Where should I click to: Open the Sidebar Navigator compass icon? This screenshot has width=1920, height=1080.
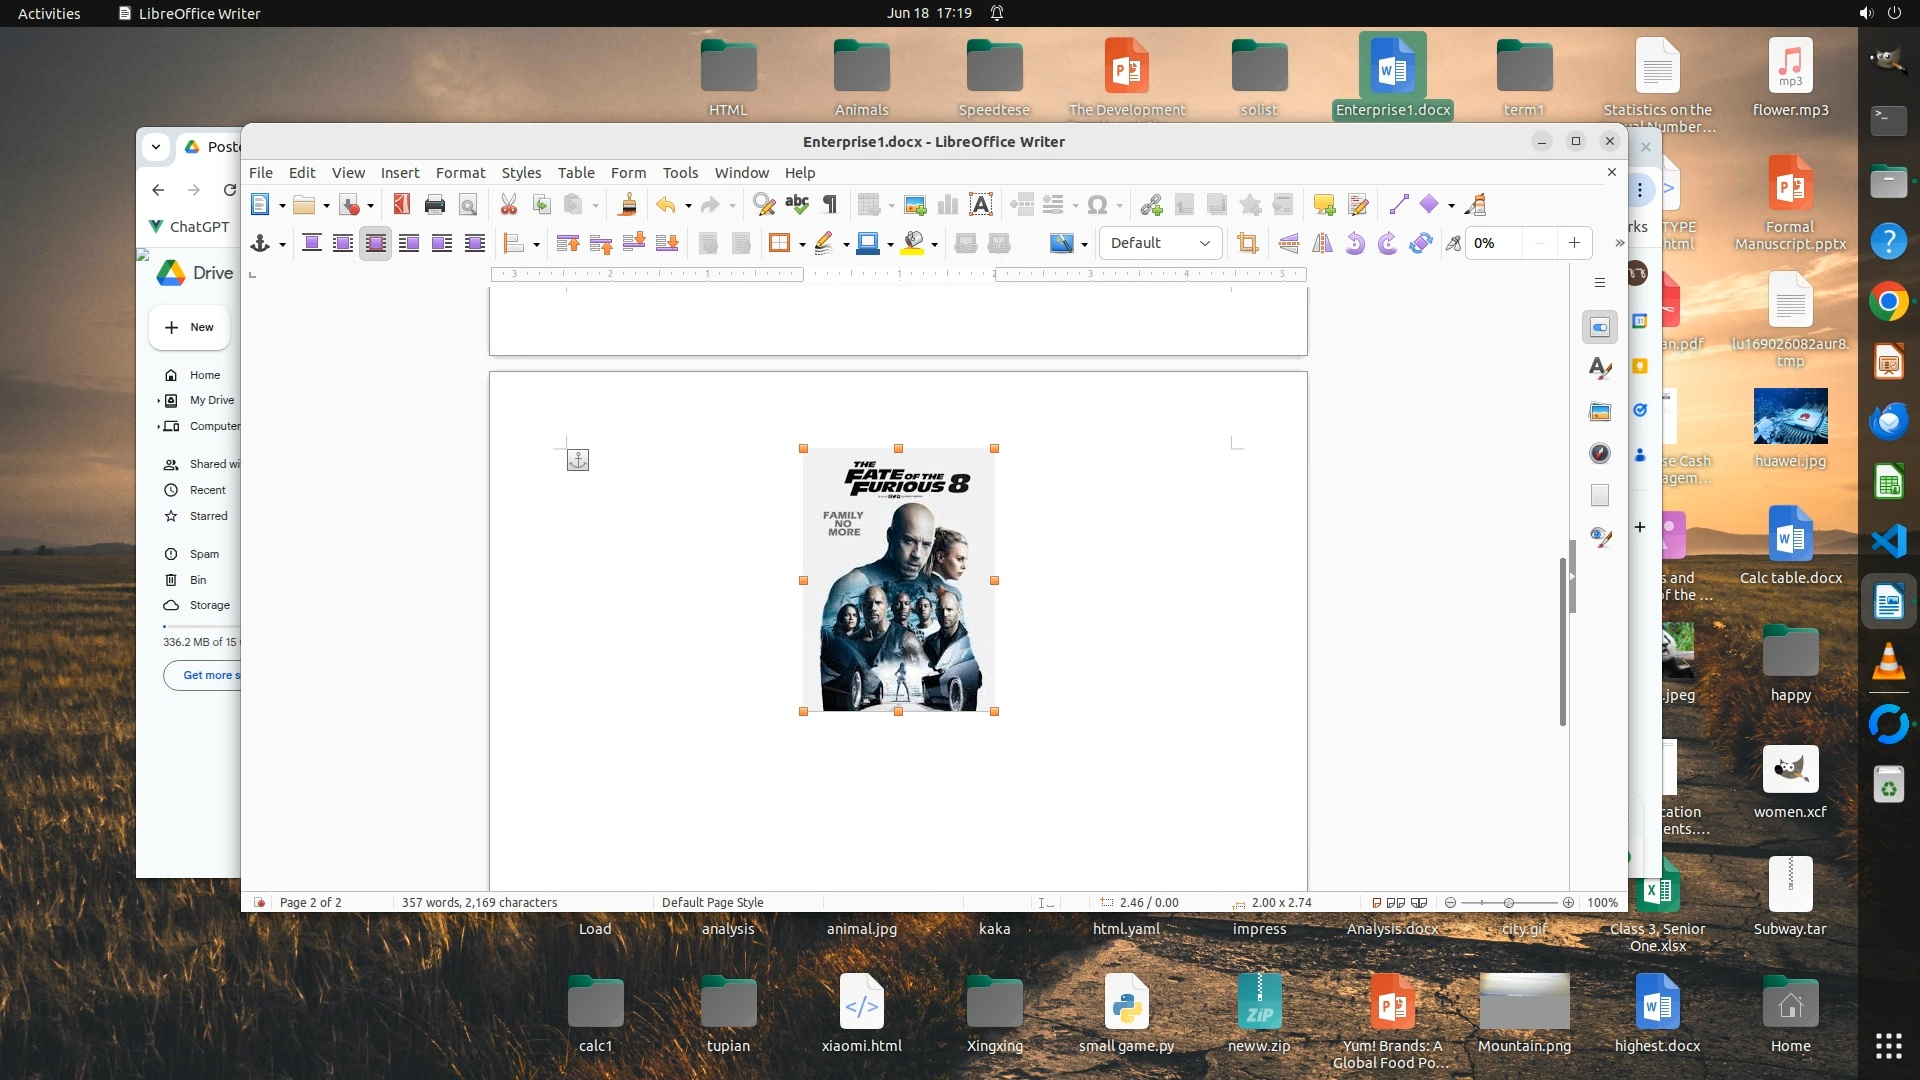click(1600, 453)
